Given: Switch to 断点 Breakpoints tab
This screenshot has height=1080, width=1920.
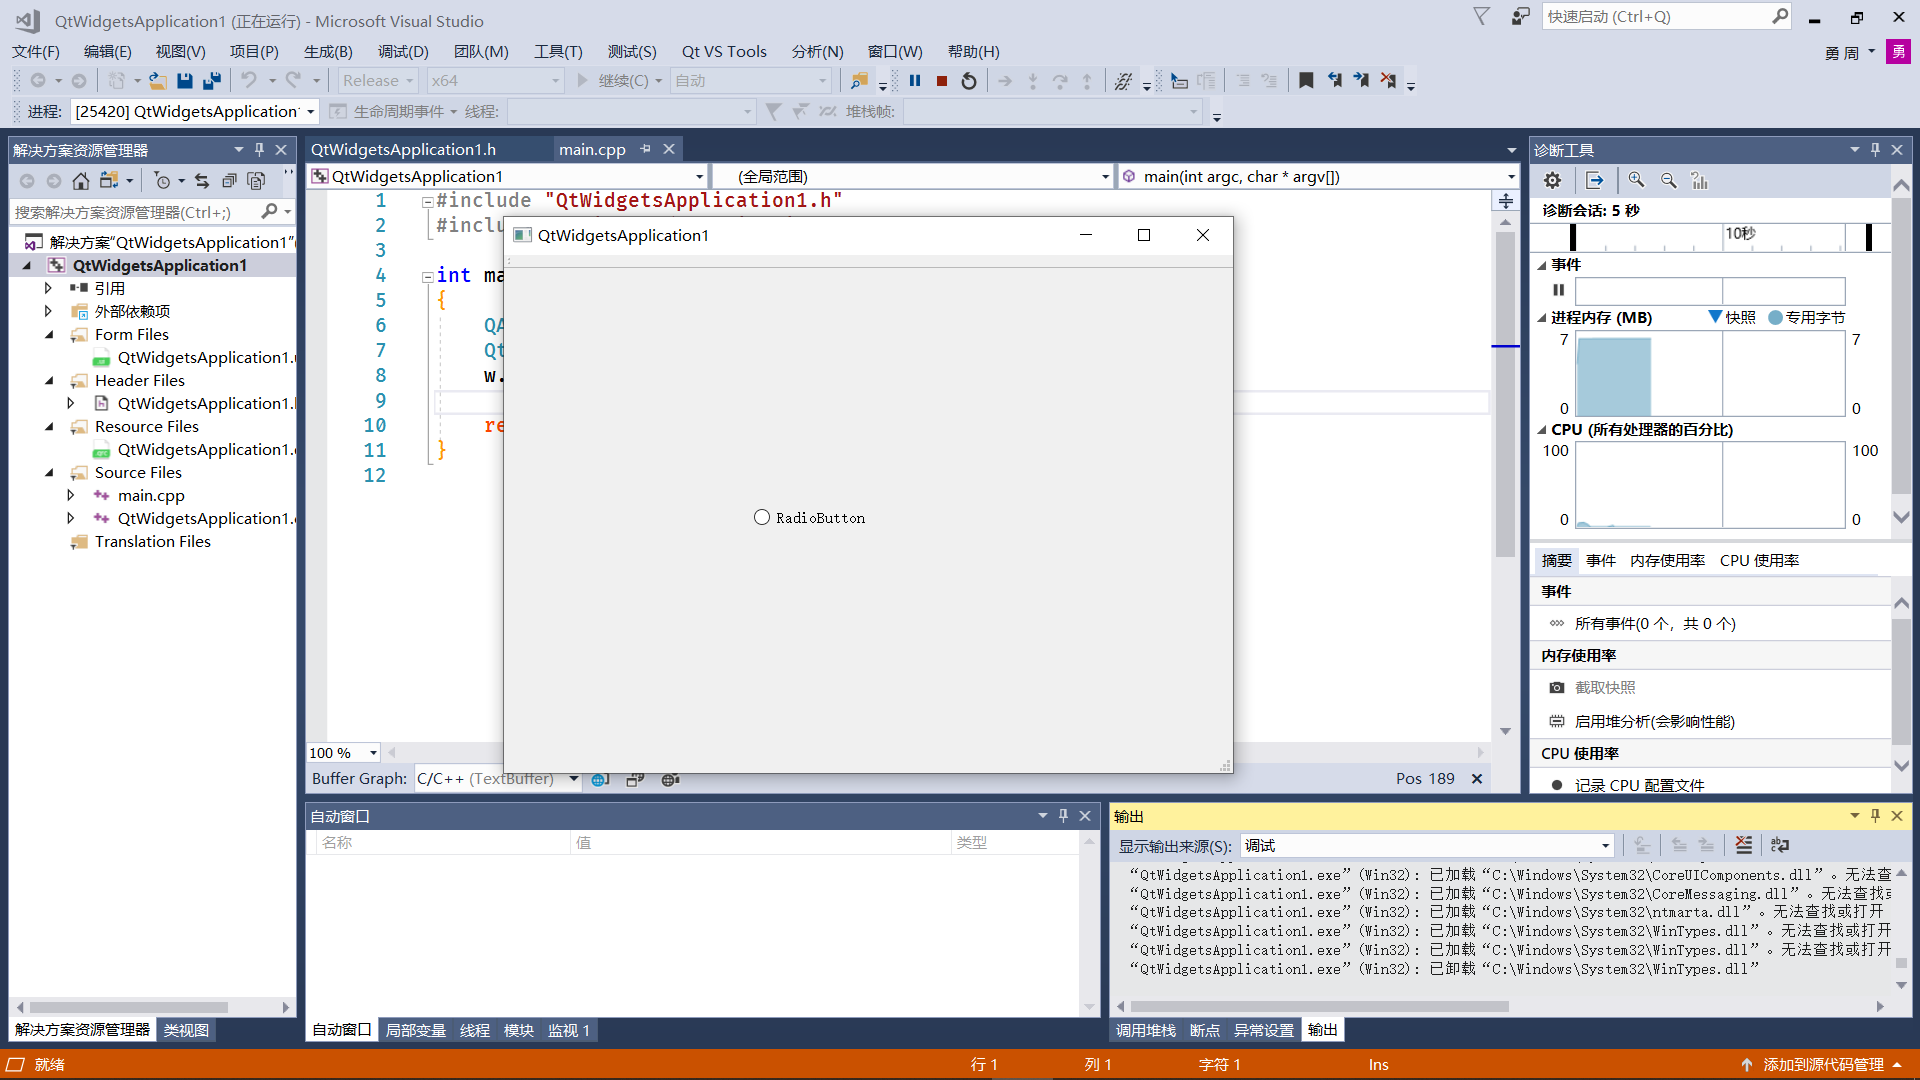Looking at the screenshot, I should click(1205, 1030).
